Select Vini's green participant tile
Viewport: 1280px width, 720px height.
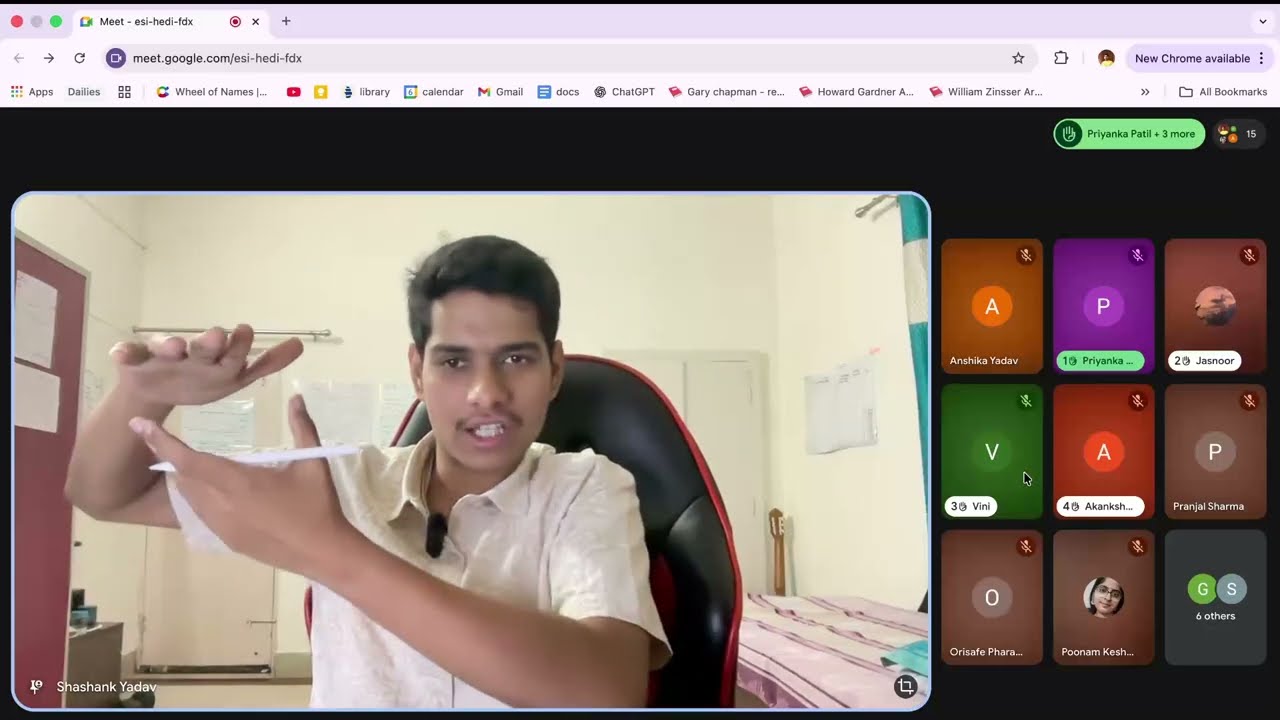pos(992,452)
